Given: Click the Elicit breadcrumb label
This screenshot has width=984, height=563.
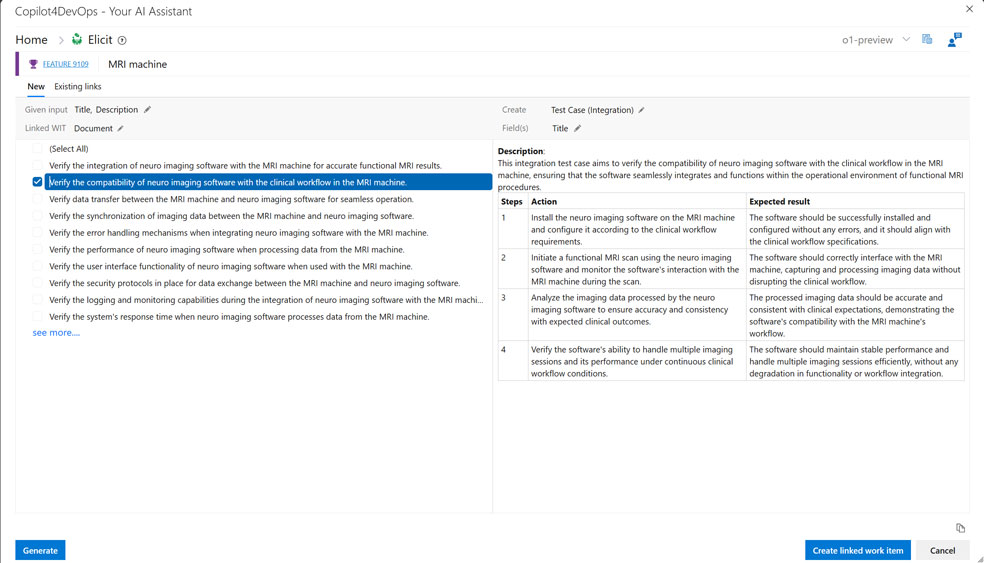Looking at the screenshot, I should [x=100, y=40].
